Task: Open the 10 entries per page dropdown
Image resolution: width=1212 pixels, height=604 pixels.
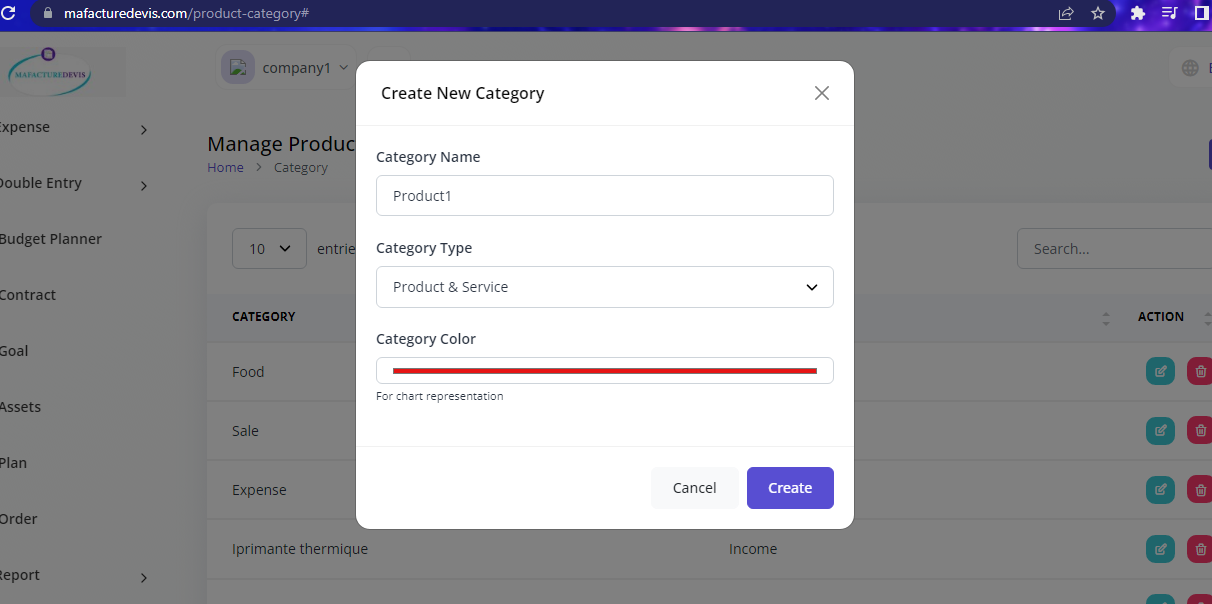Action: 269,249
